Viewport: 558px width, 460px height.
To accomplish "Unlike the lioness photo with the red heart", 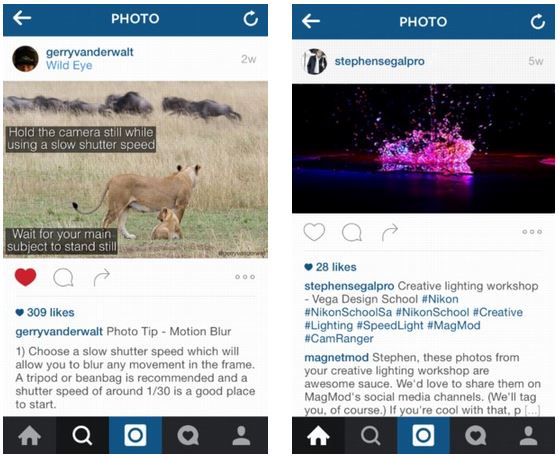I will click(26, 277).
